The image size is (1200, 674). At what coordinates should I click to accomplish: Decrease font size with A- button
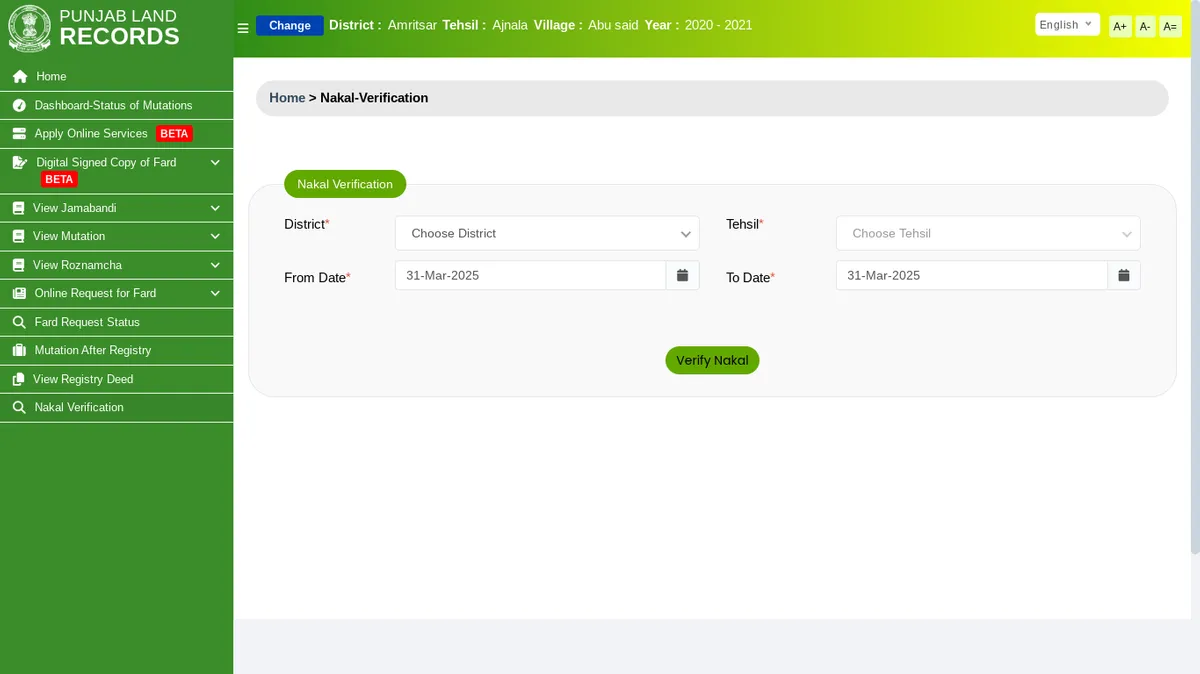1145,27
